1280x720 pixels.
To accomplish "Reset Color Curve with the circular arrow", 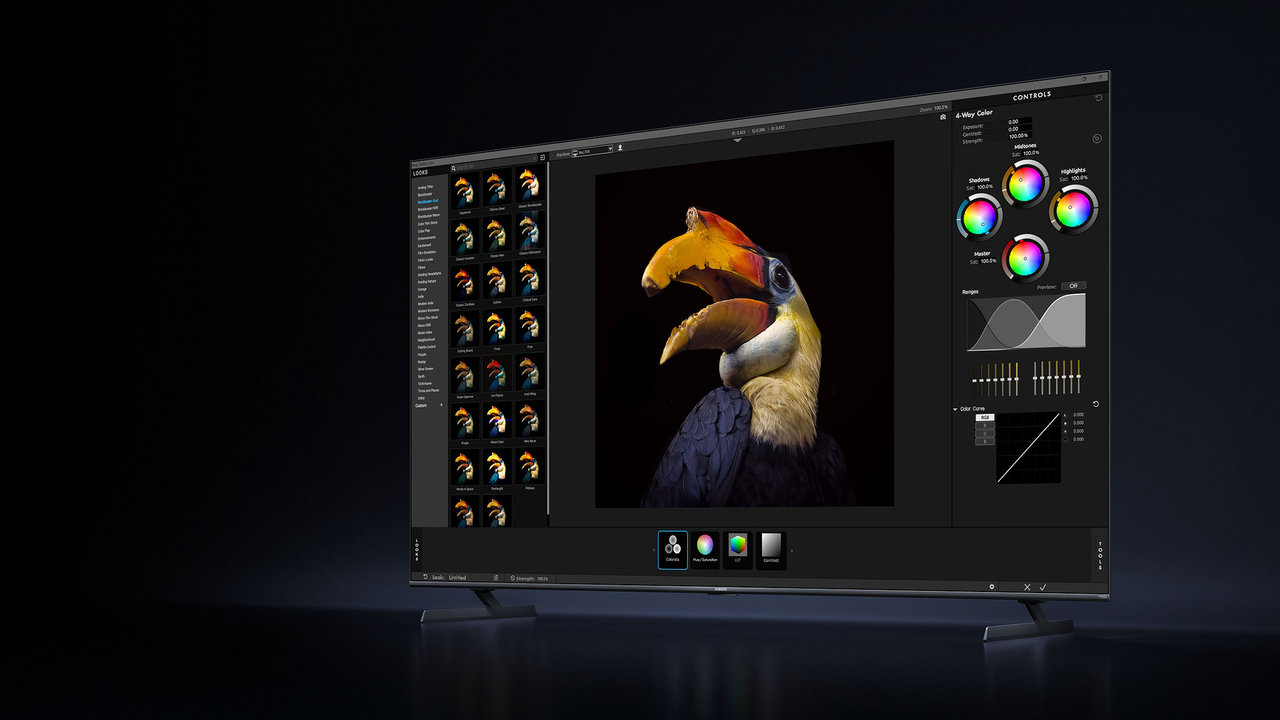I will (x=1096, y=404).
